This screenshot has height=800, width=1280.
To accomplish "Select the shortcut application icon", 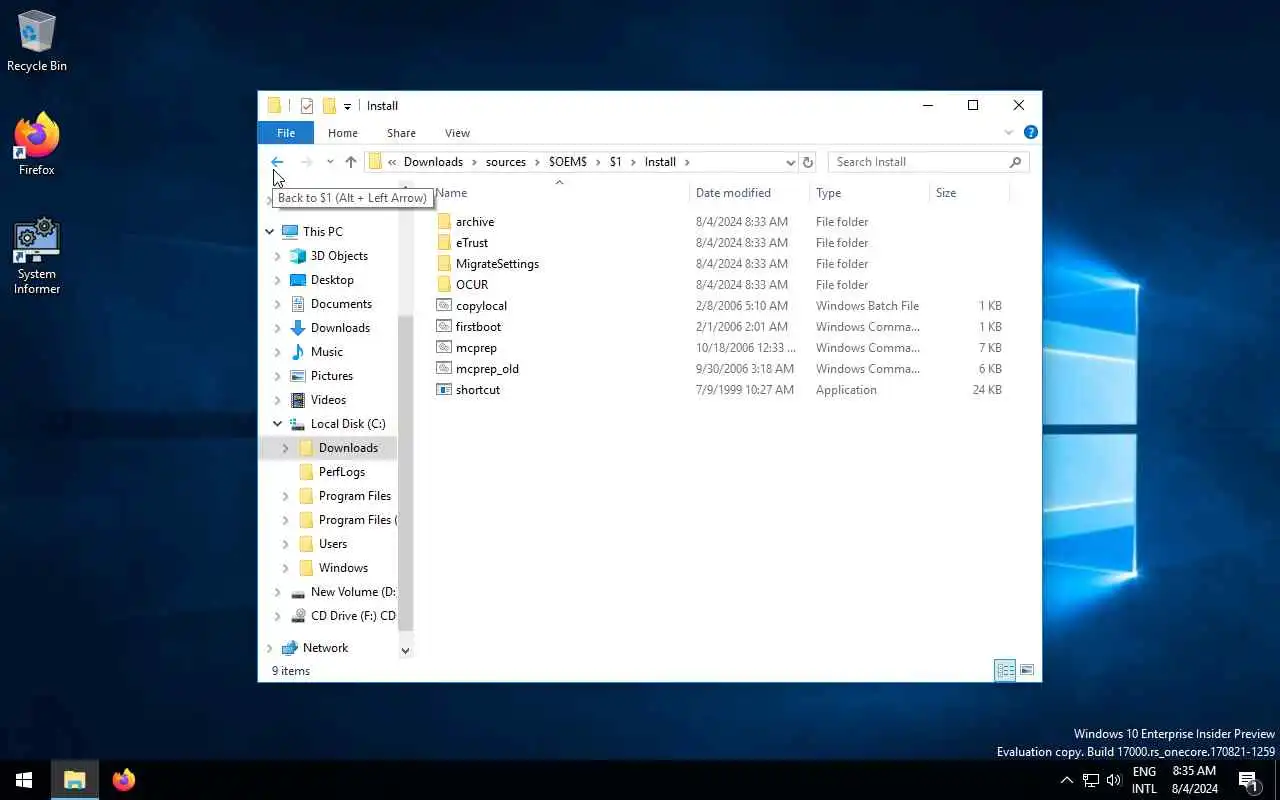I will (x=445, y=390).
